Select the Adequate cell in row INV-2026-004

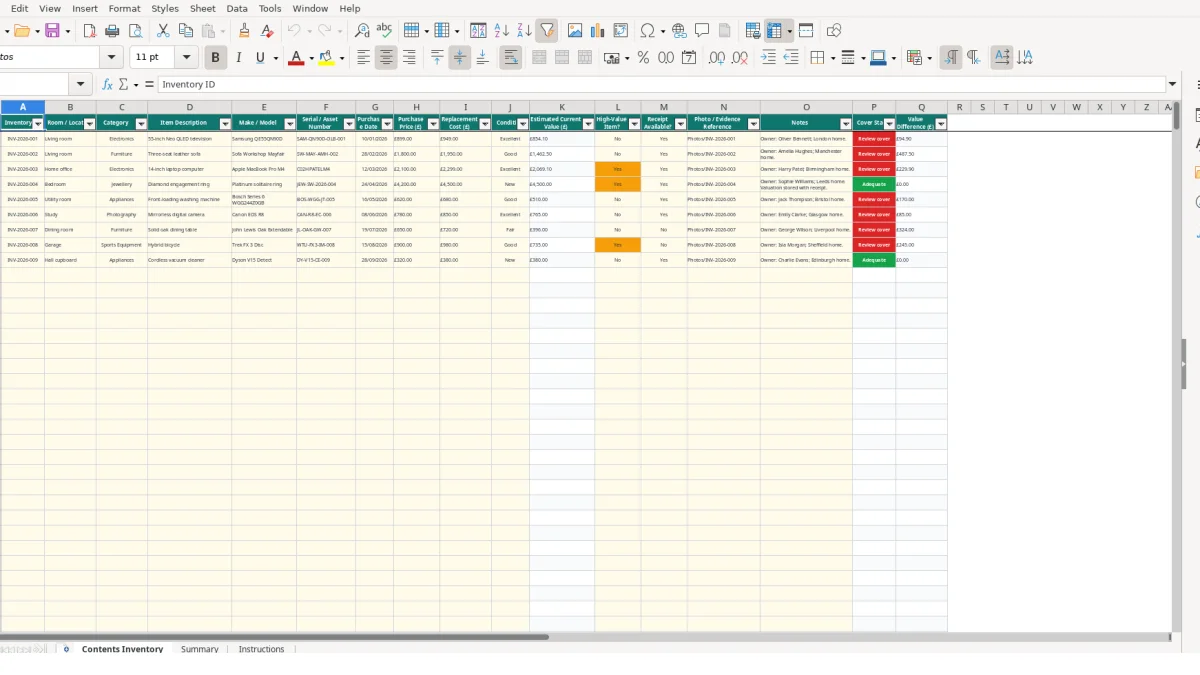coord(874,184)
